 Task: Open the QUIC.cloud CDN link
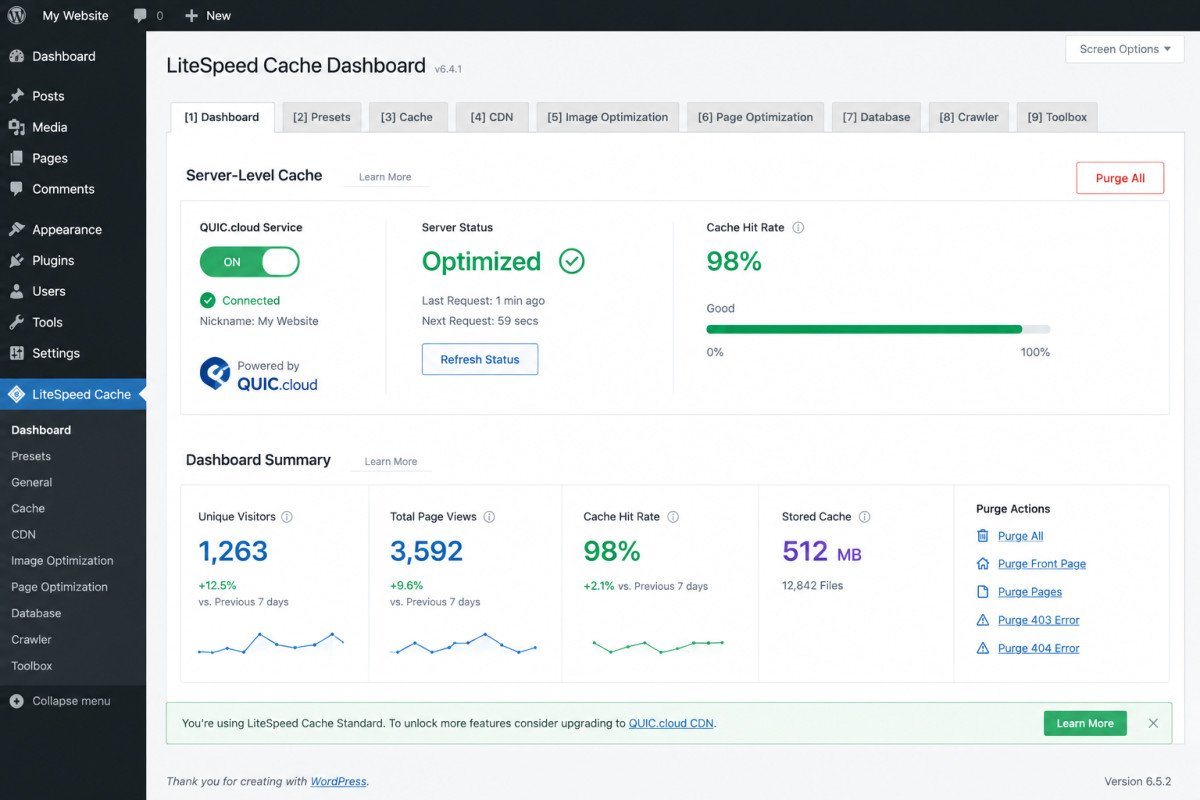(x=671, y=723)
